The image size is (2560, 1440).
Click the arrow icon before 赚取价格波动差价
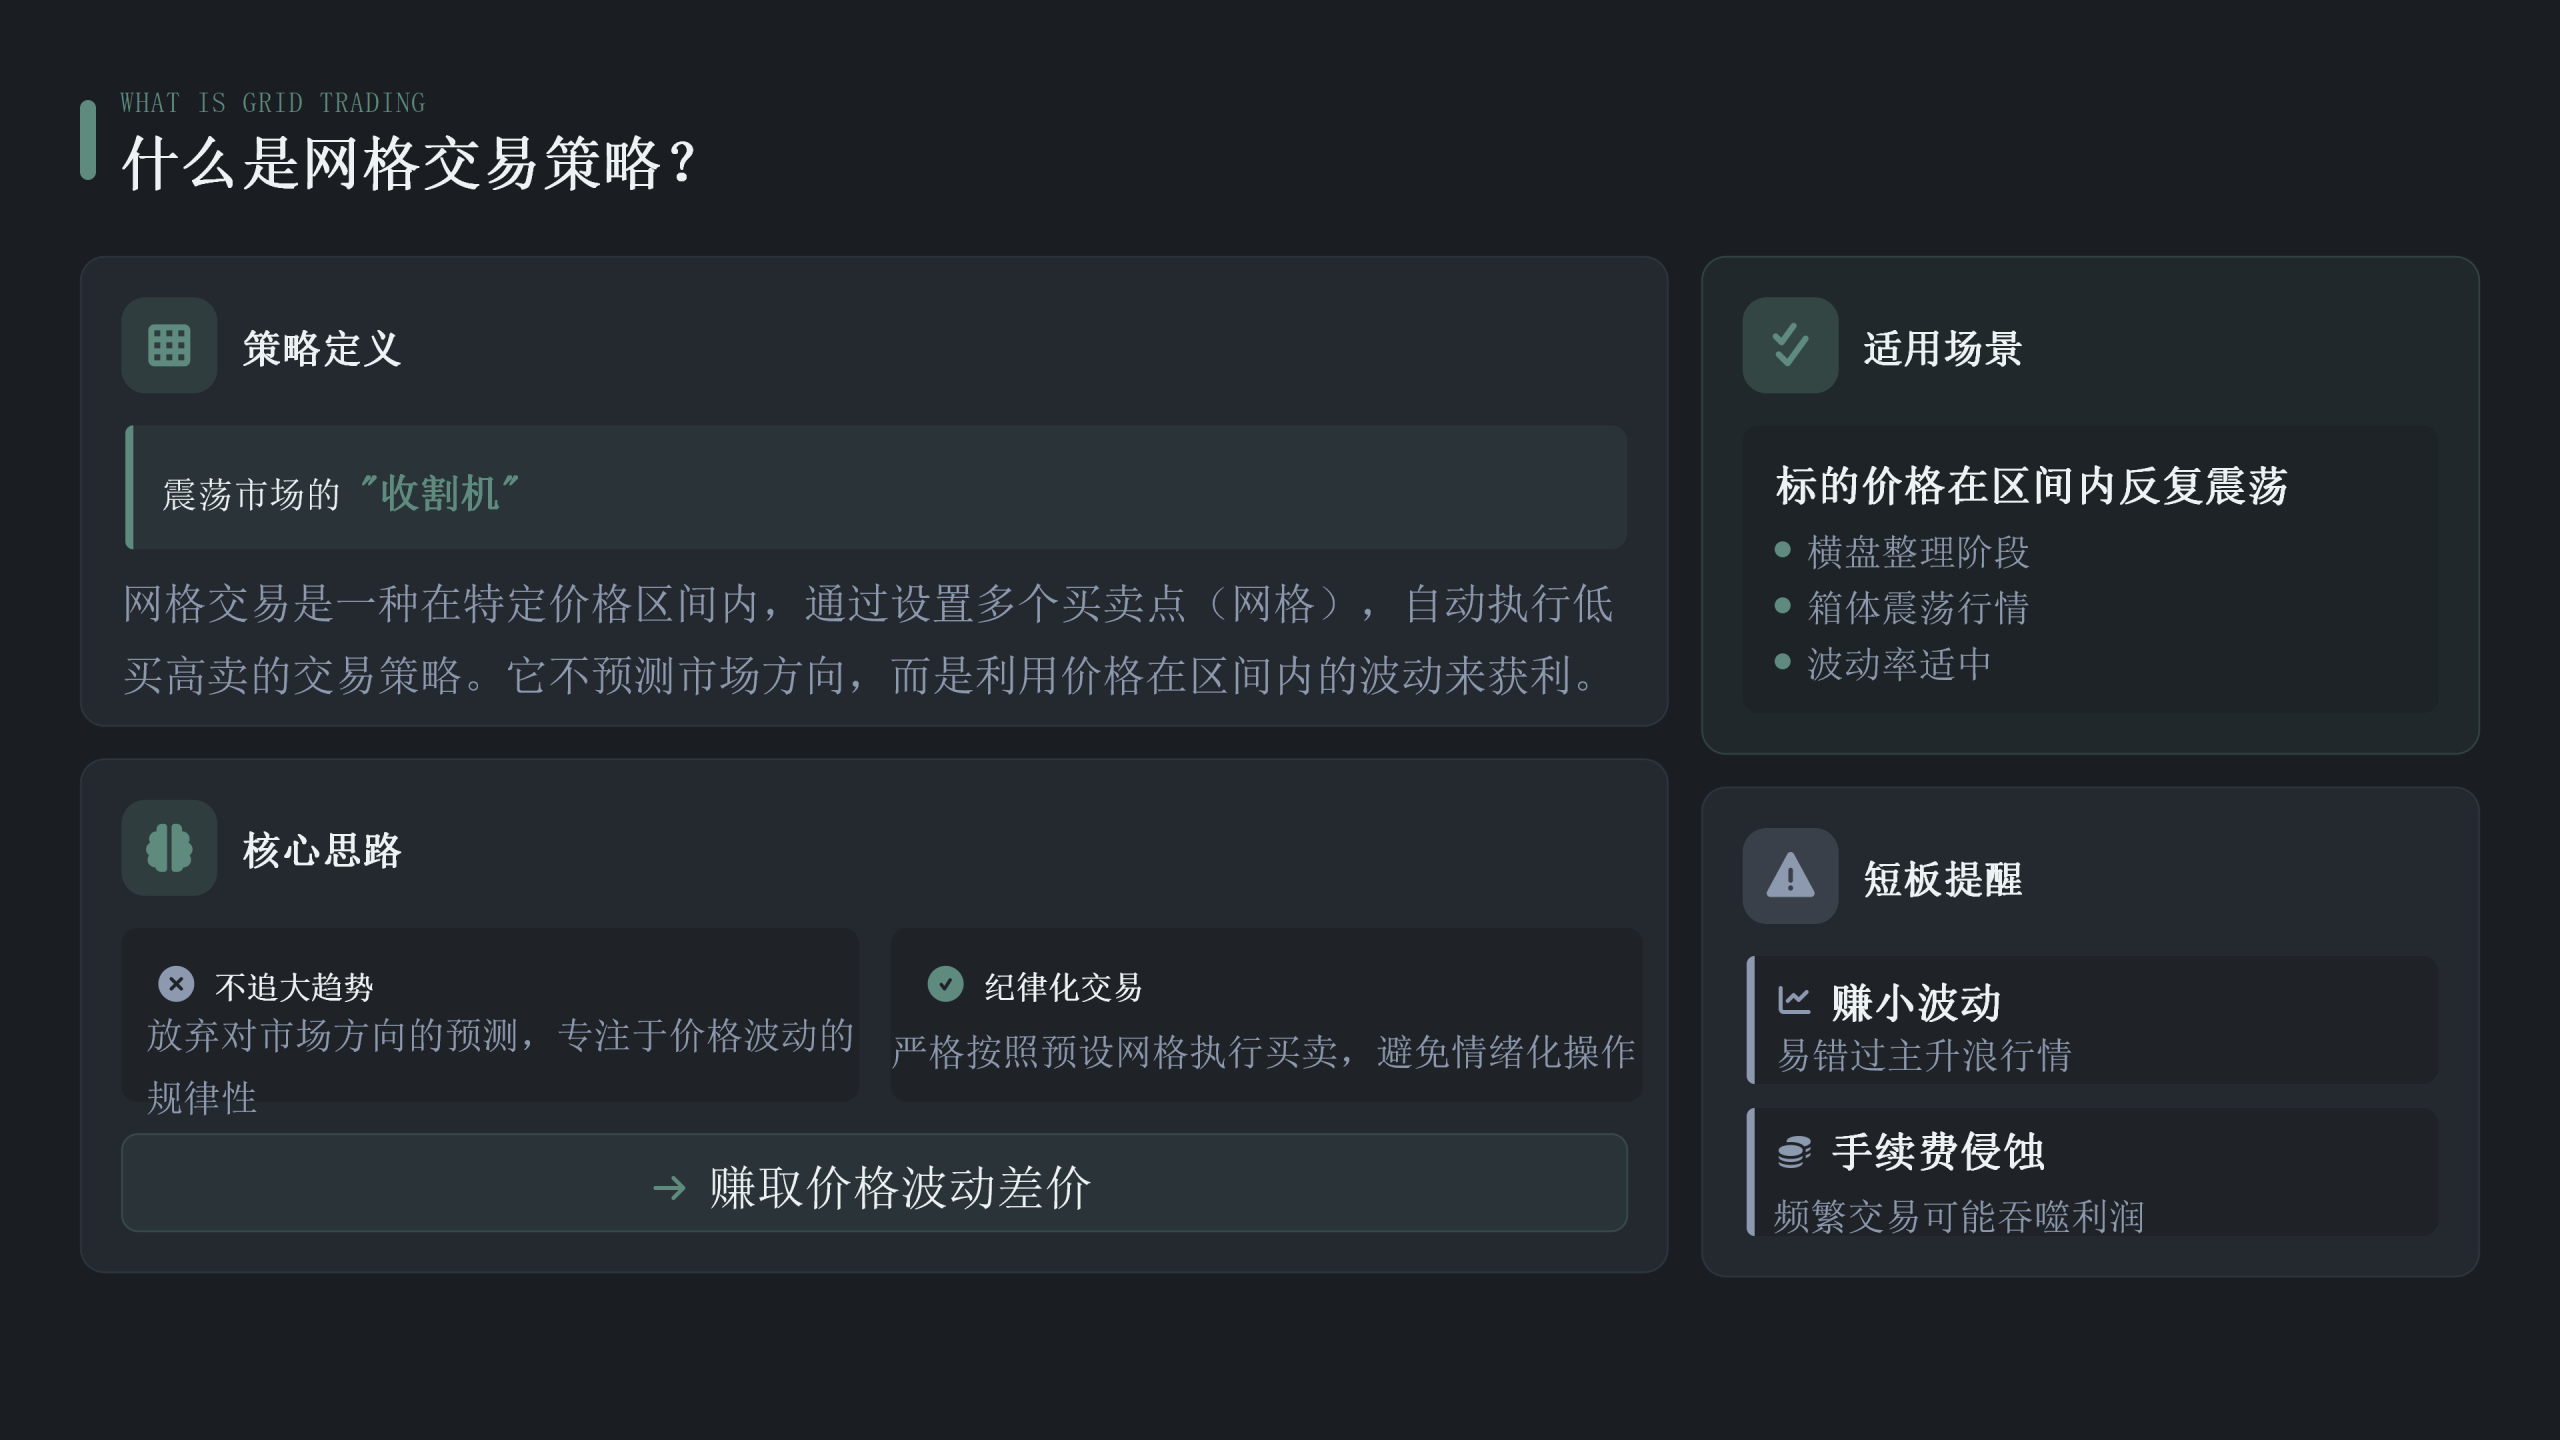[669, 1188]
